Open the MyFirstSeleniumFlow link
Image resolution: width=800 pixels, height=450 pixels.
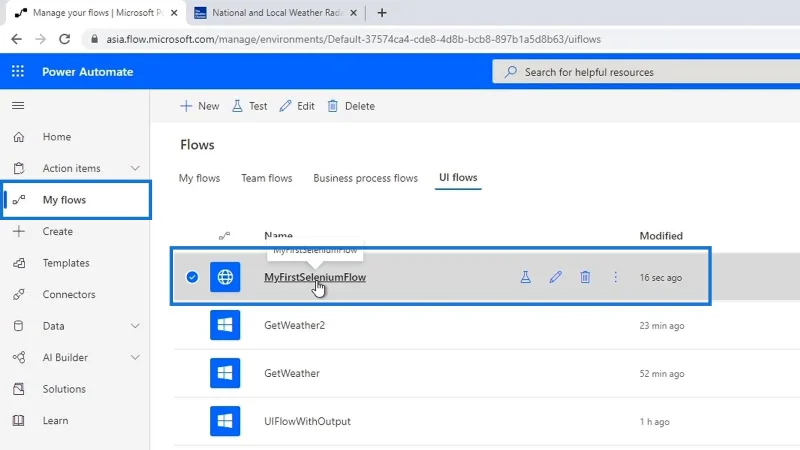[315, 277]
